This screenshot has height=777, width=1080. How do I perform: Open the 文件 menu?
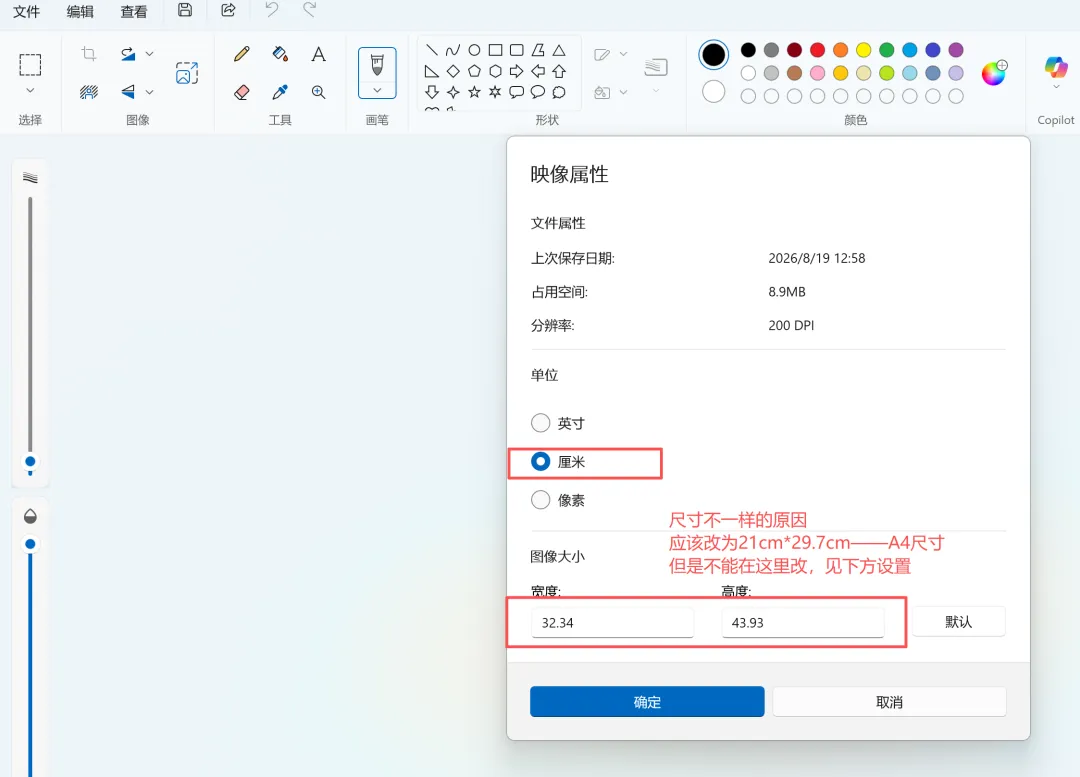(x=26, y=12)
